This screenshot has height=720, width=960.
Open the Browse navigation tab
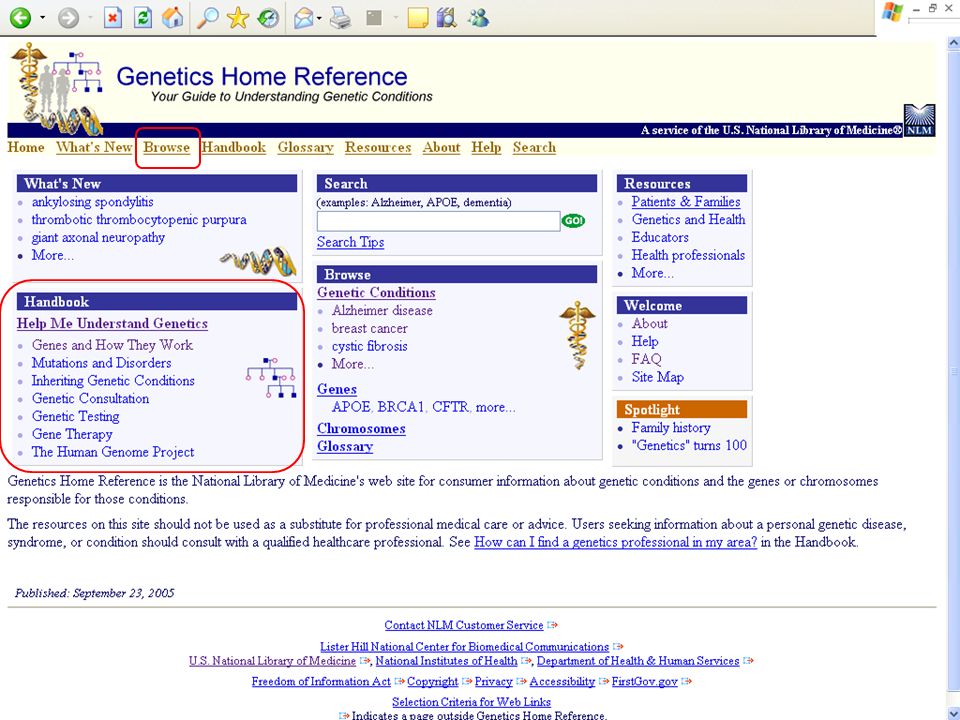point(167,148)
